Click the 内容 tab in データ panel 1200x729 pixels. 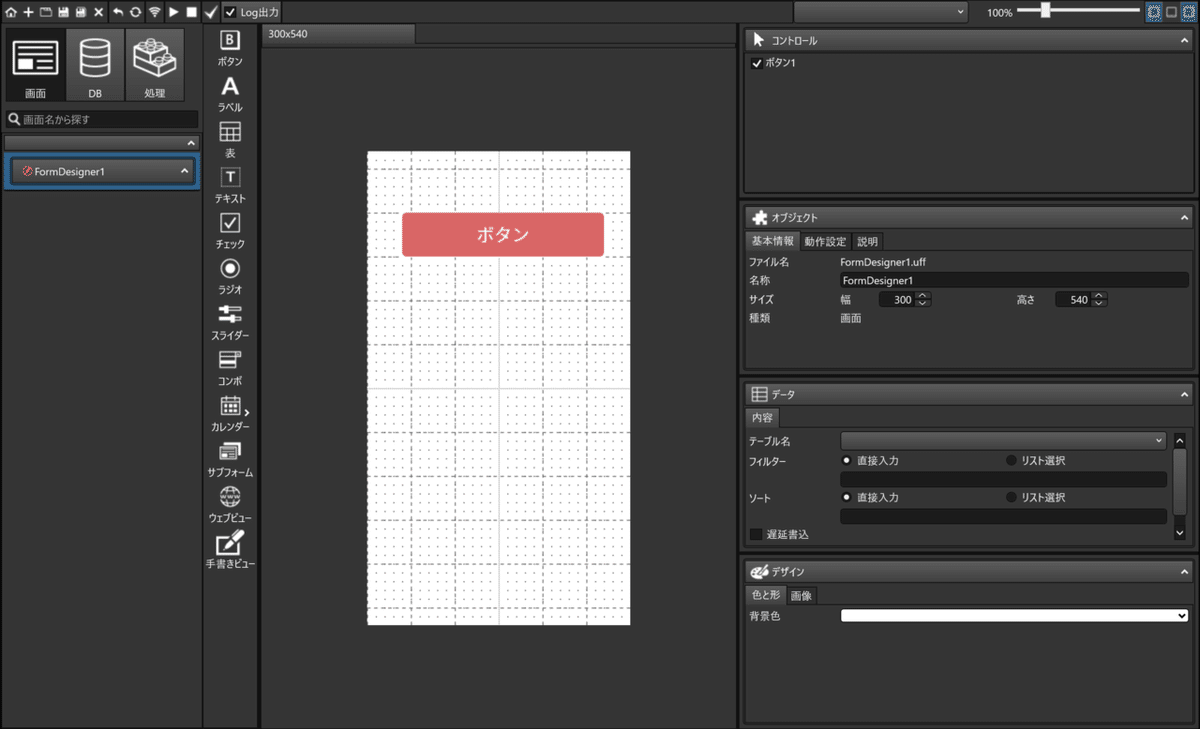[x=762, y=418]
